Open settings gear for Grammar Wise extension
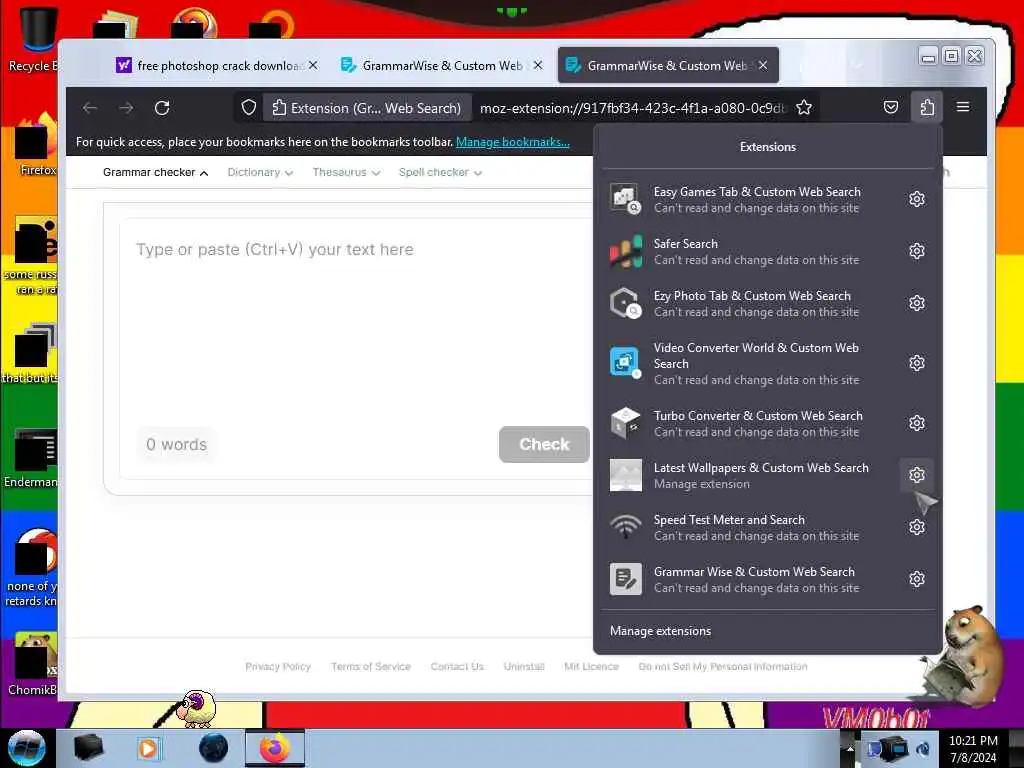 (917, 579)
